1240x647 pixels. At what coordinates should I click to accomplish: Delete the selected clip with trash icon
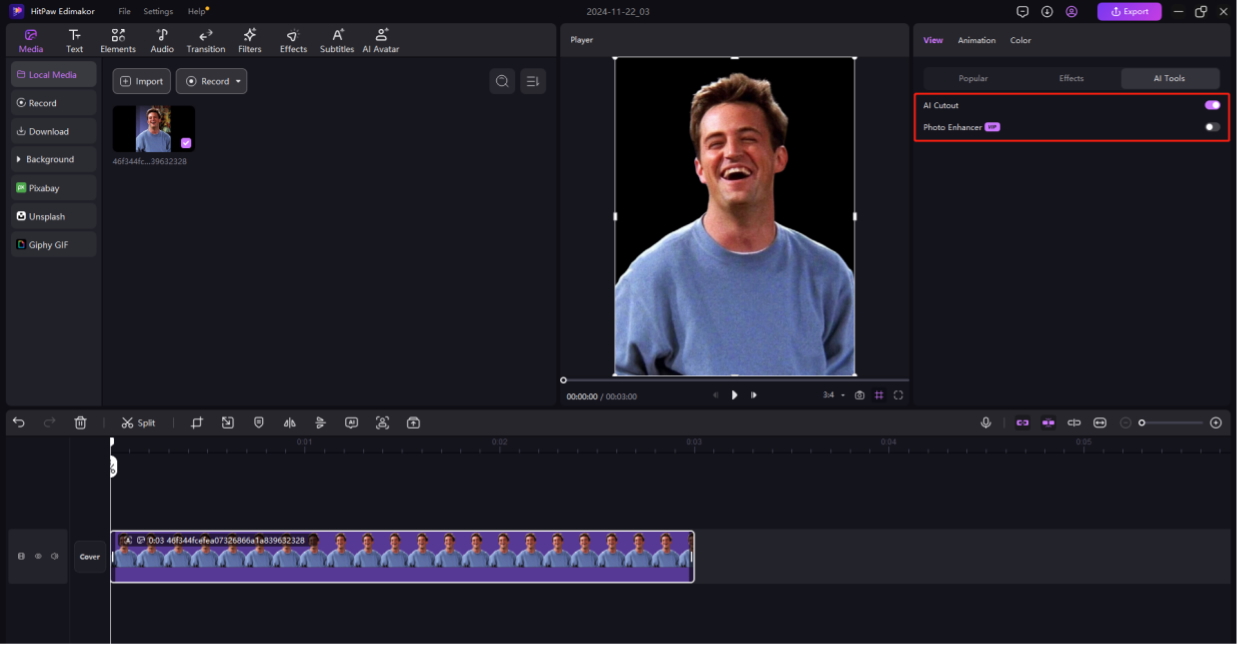(81, 423)
